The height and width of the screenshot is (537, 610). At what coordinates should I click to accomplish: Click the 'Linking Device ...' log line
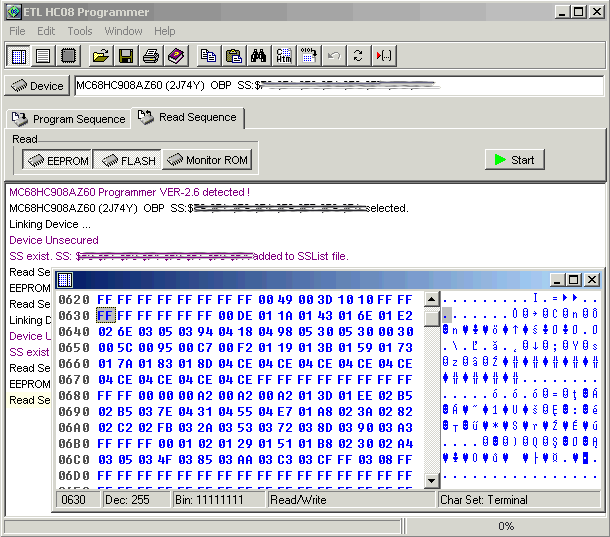pos(50,224)
